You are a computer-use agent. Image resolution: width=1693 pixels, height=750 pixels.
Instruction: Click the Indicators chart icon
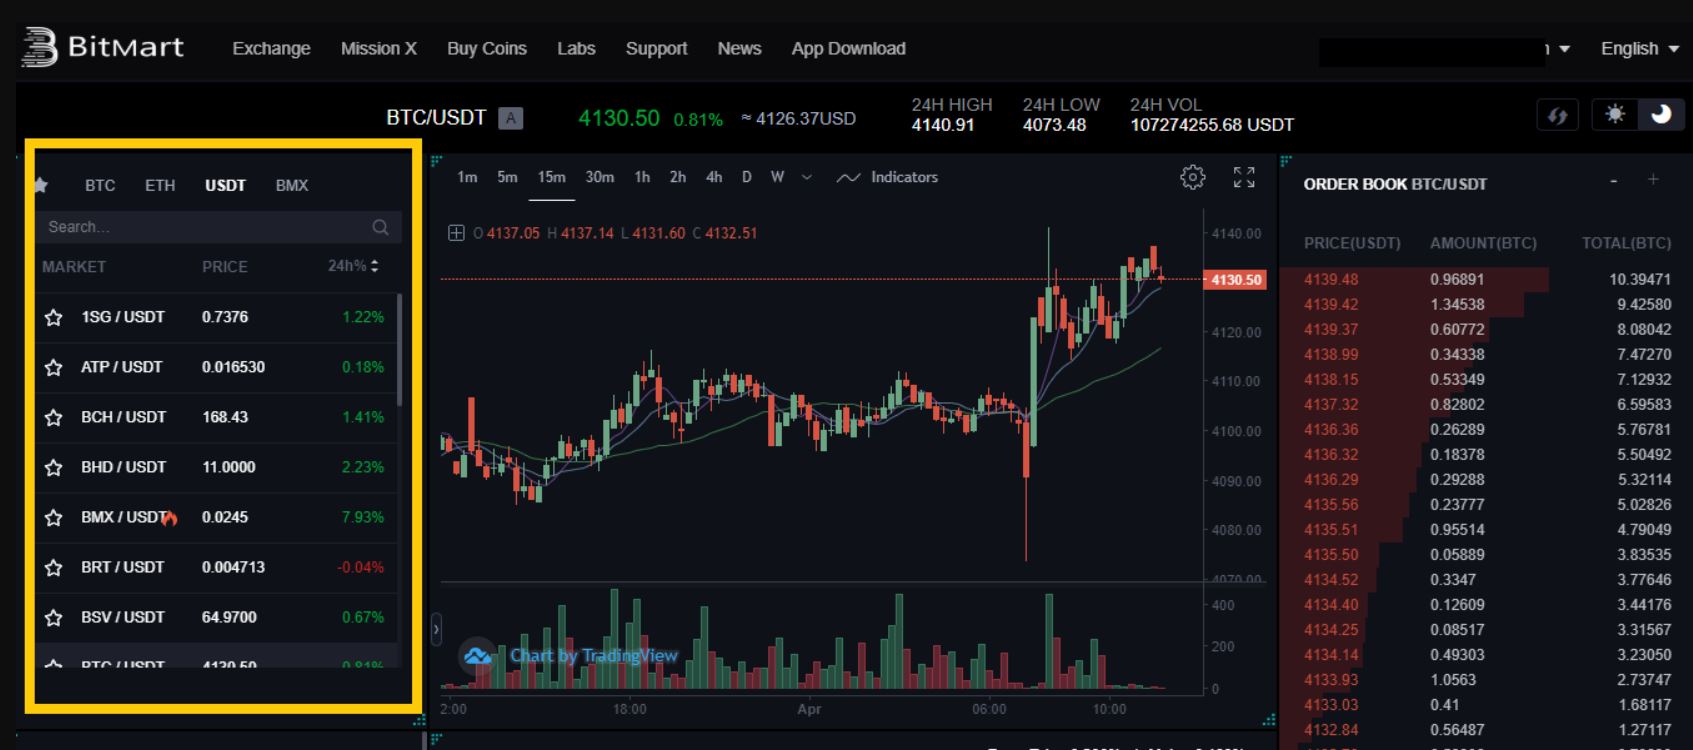(848, 177)
